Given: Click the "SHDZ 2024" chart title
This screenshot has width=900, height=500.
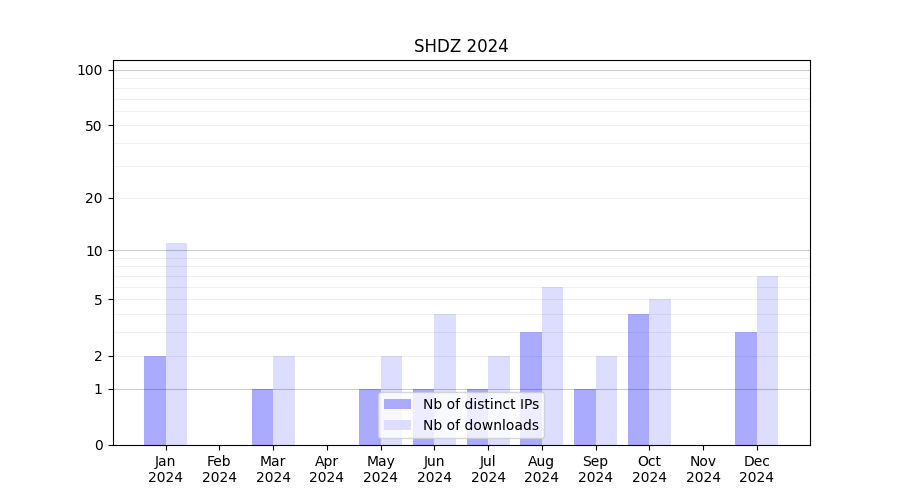Looking at the screenshot, I should click(x=461, y=47).
